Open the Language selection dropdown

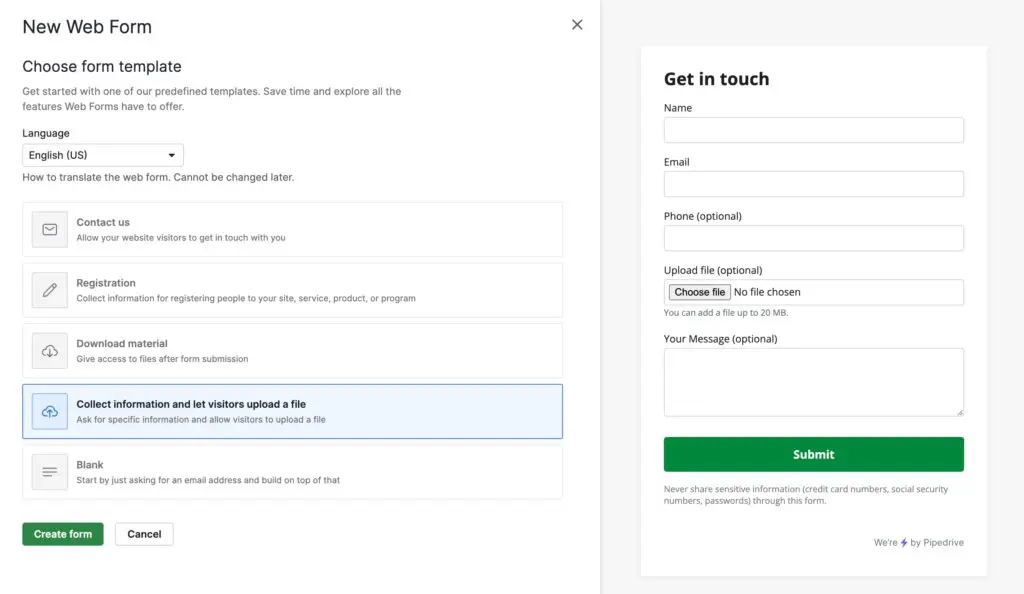click(102, 155)
